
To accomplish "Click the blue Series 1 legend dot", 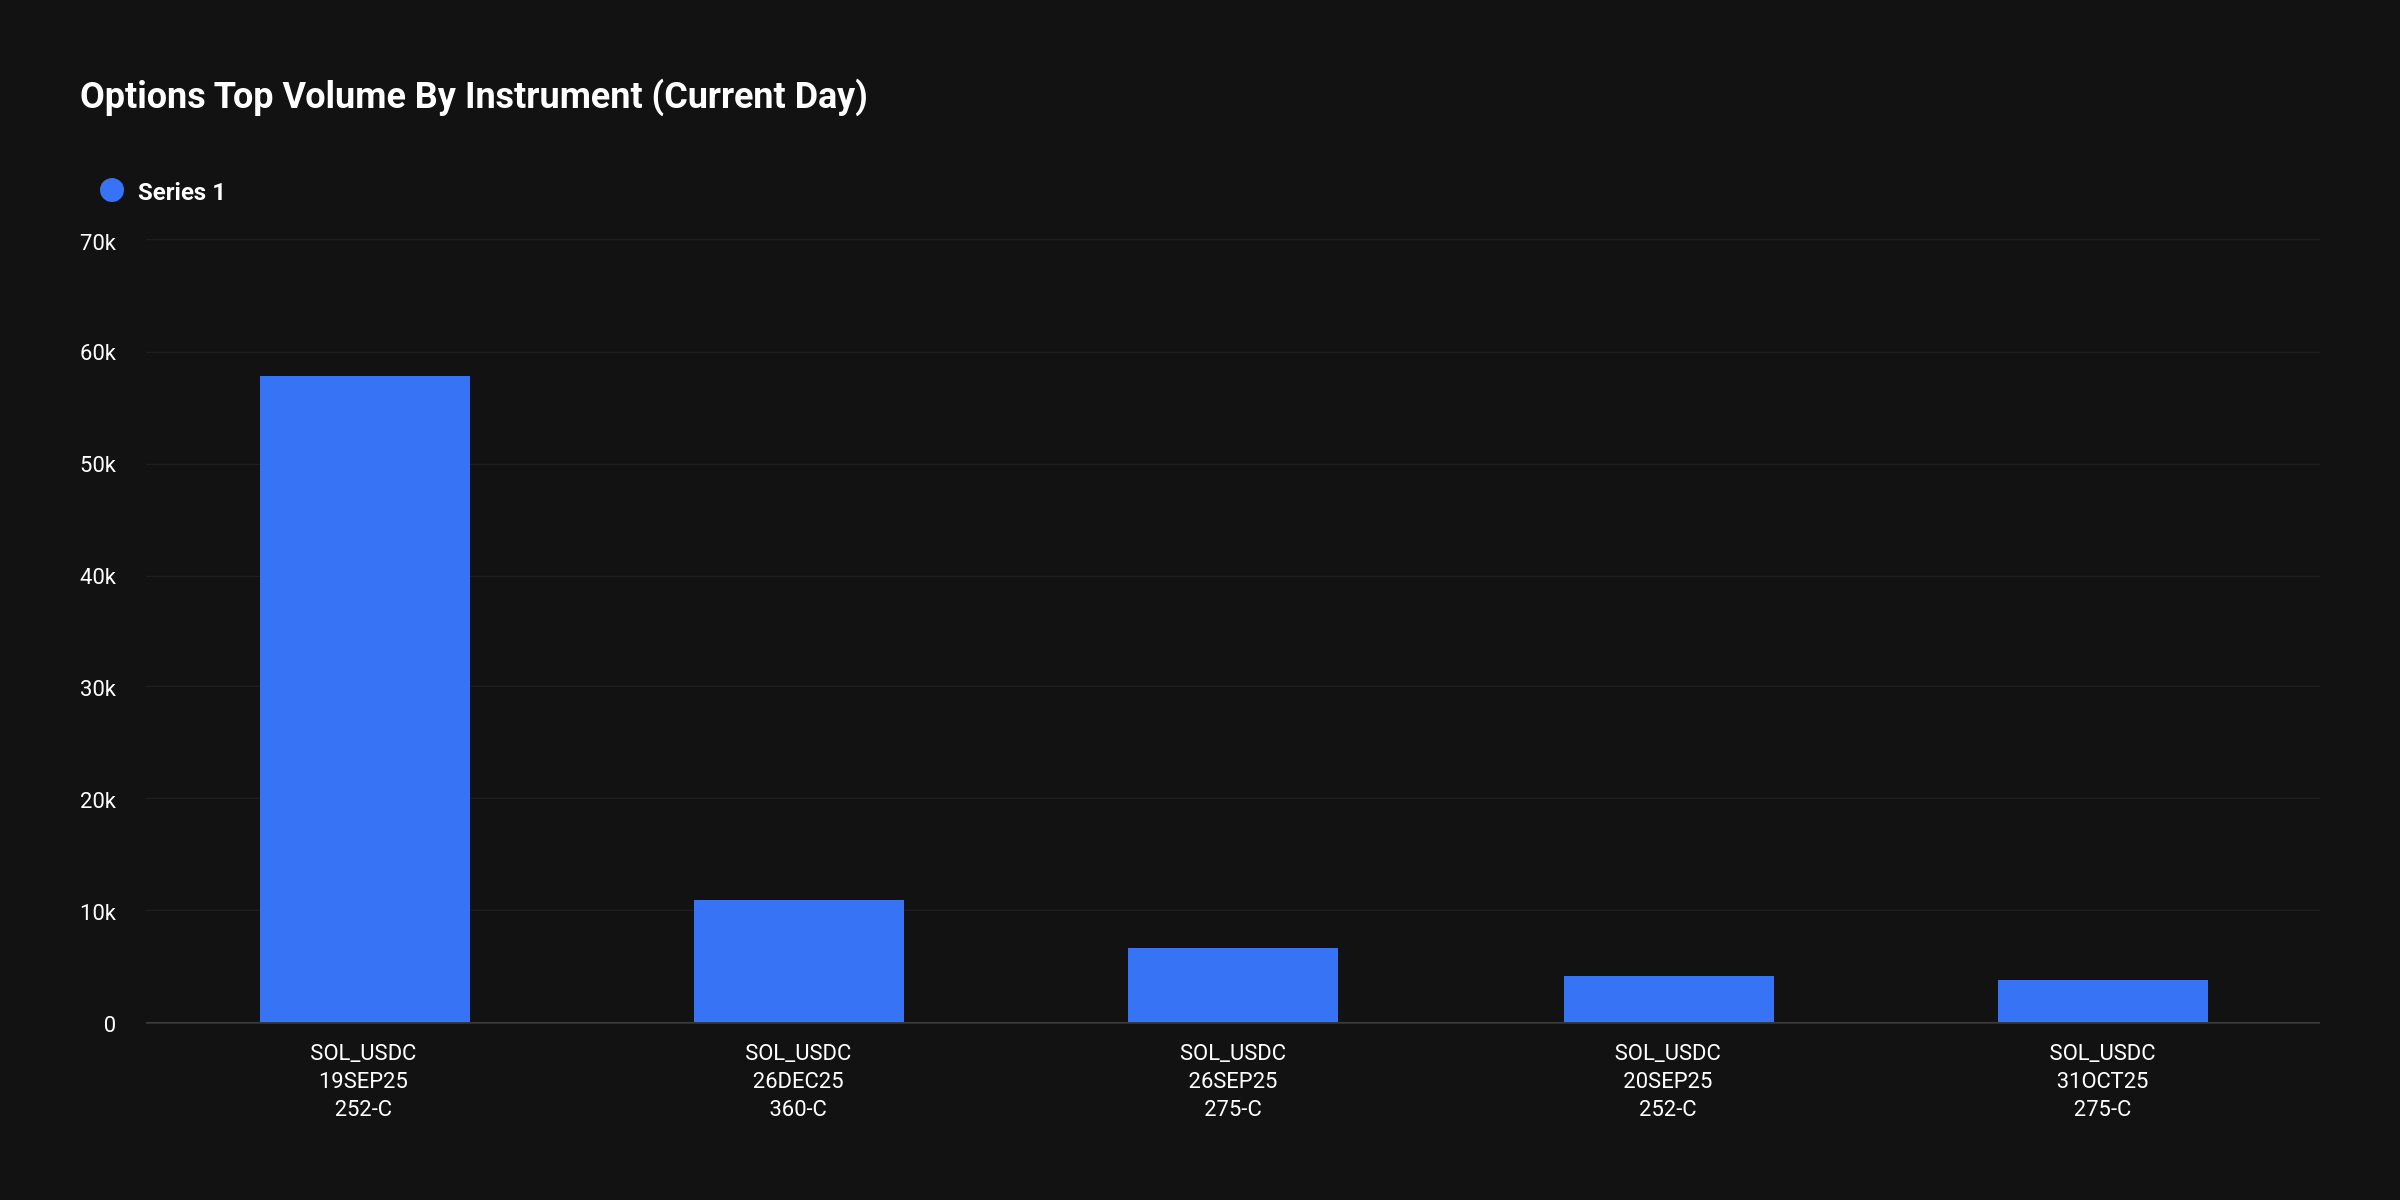I will point(112,190).
